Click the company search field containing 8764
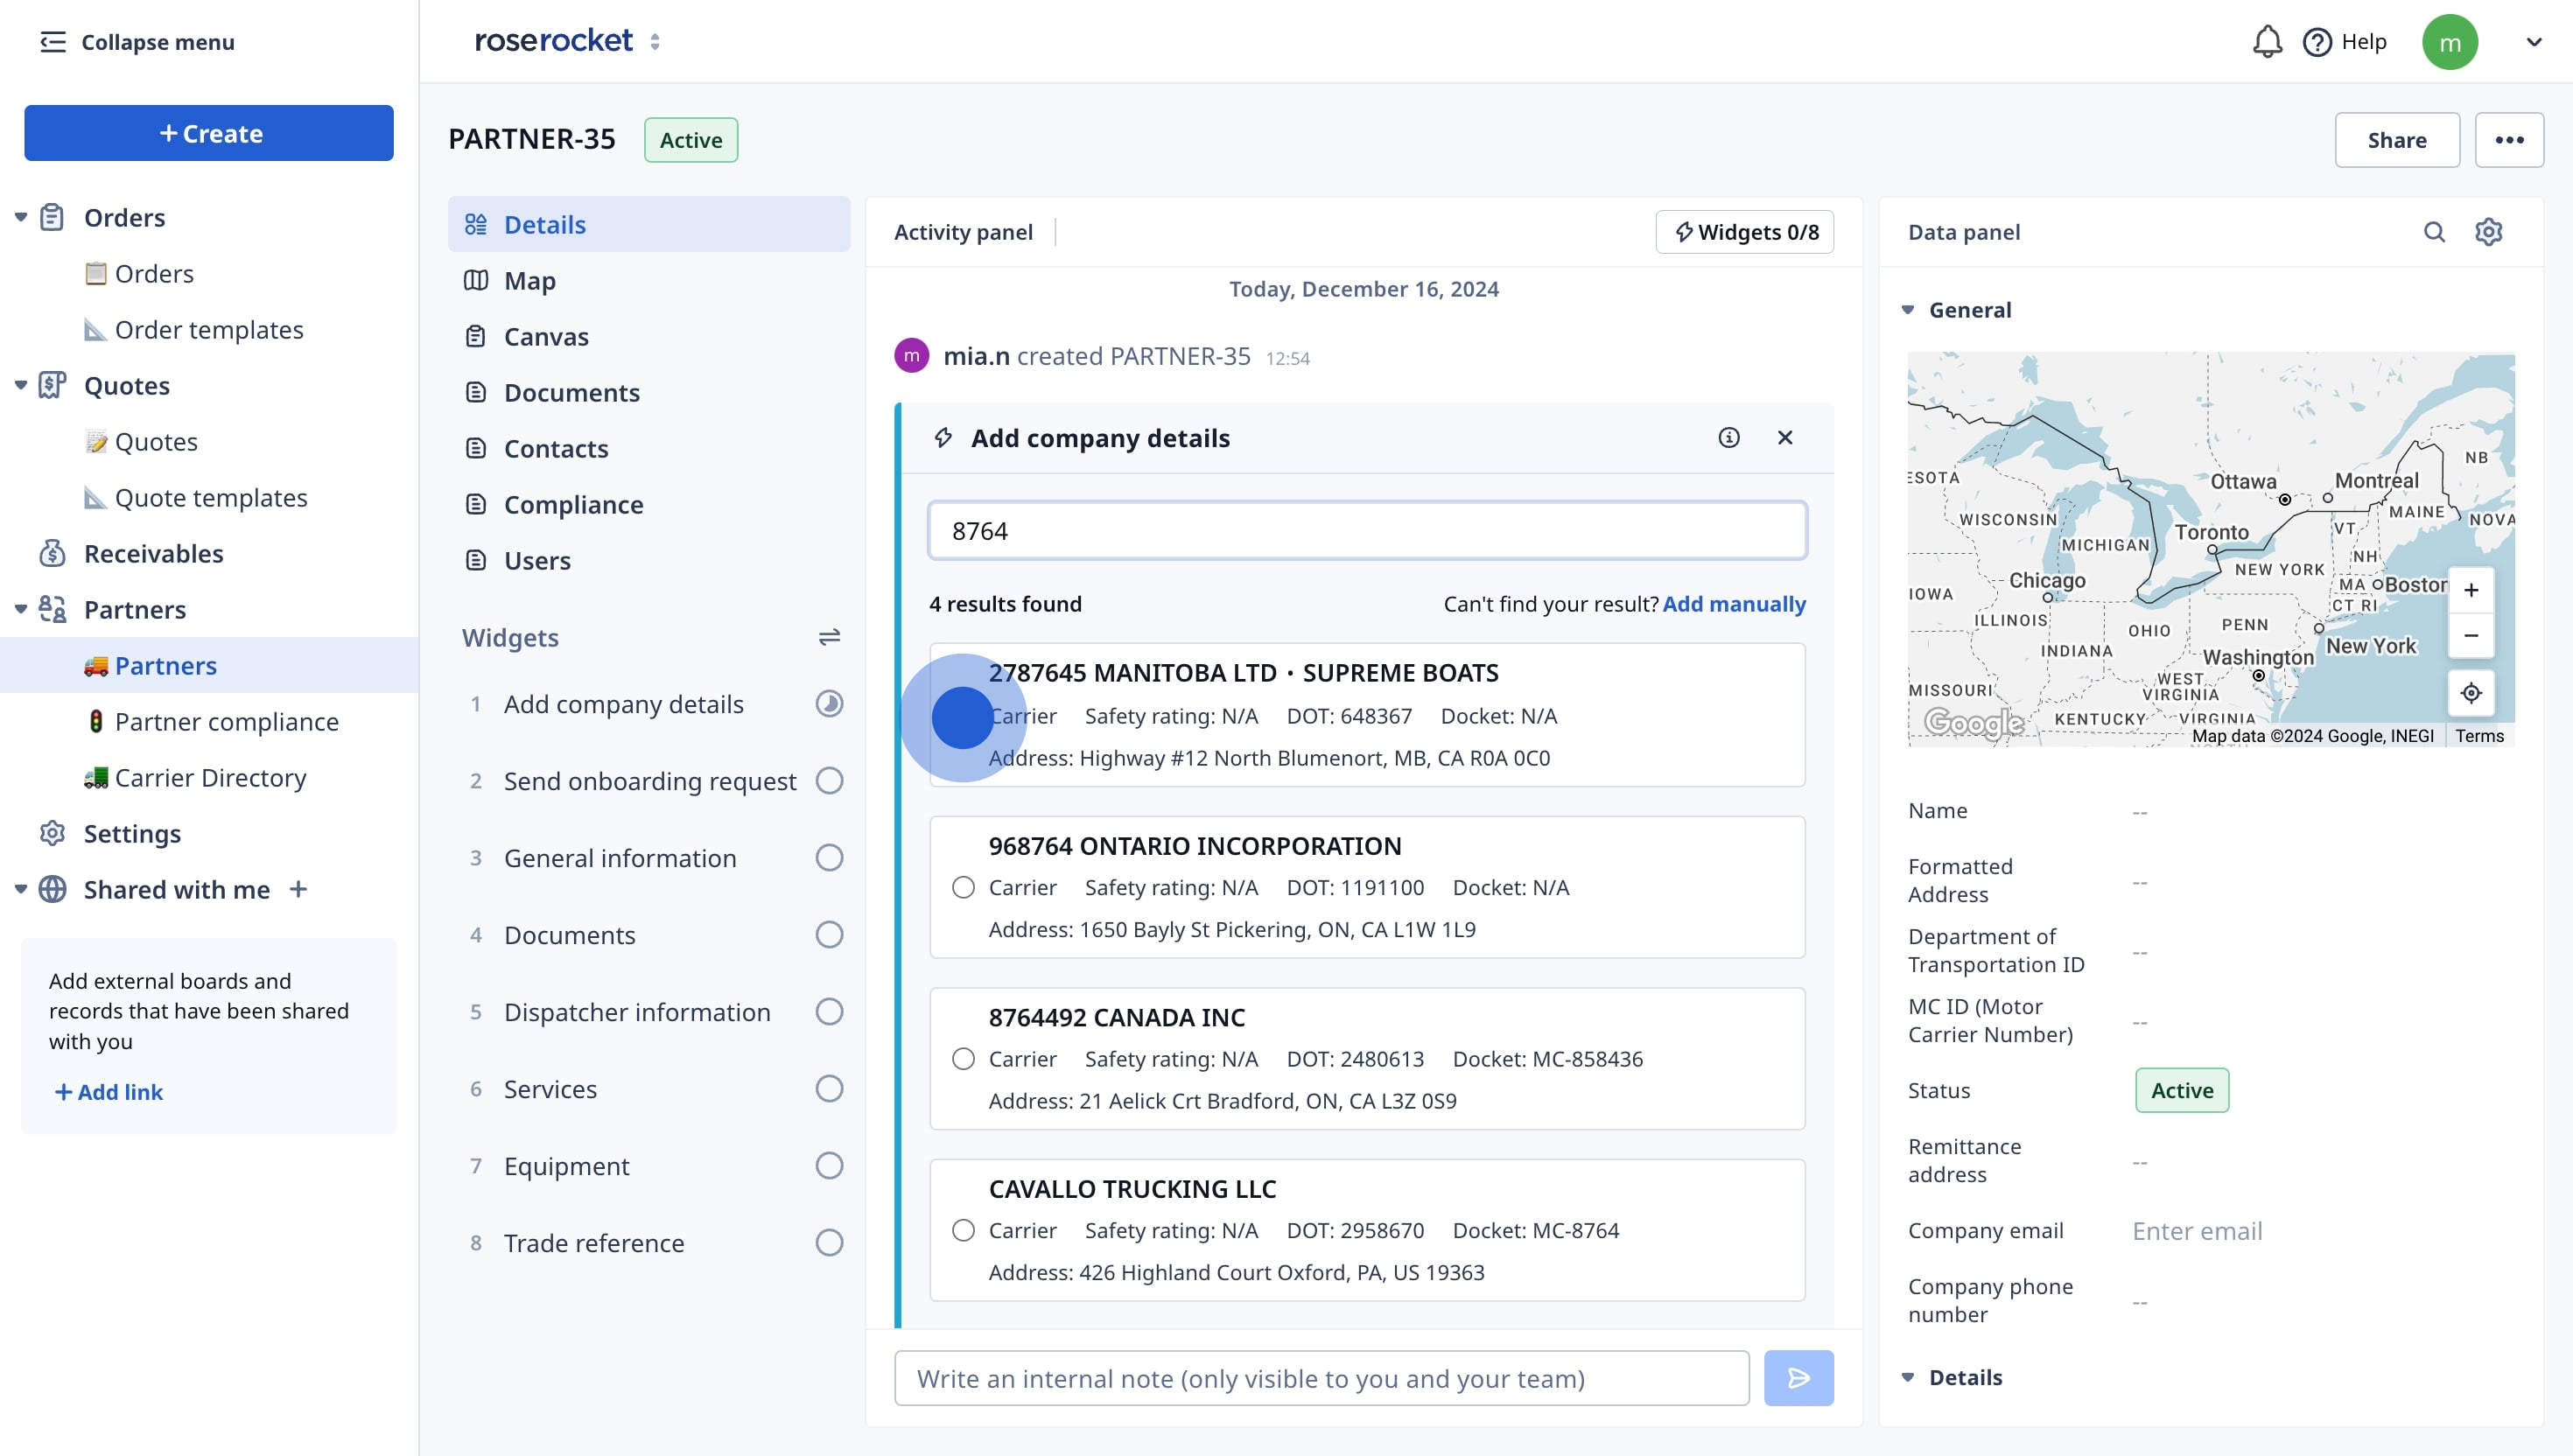Viewport: 2573px width, 1456px height. coord(1367,531)
